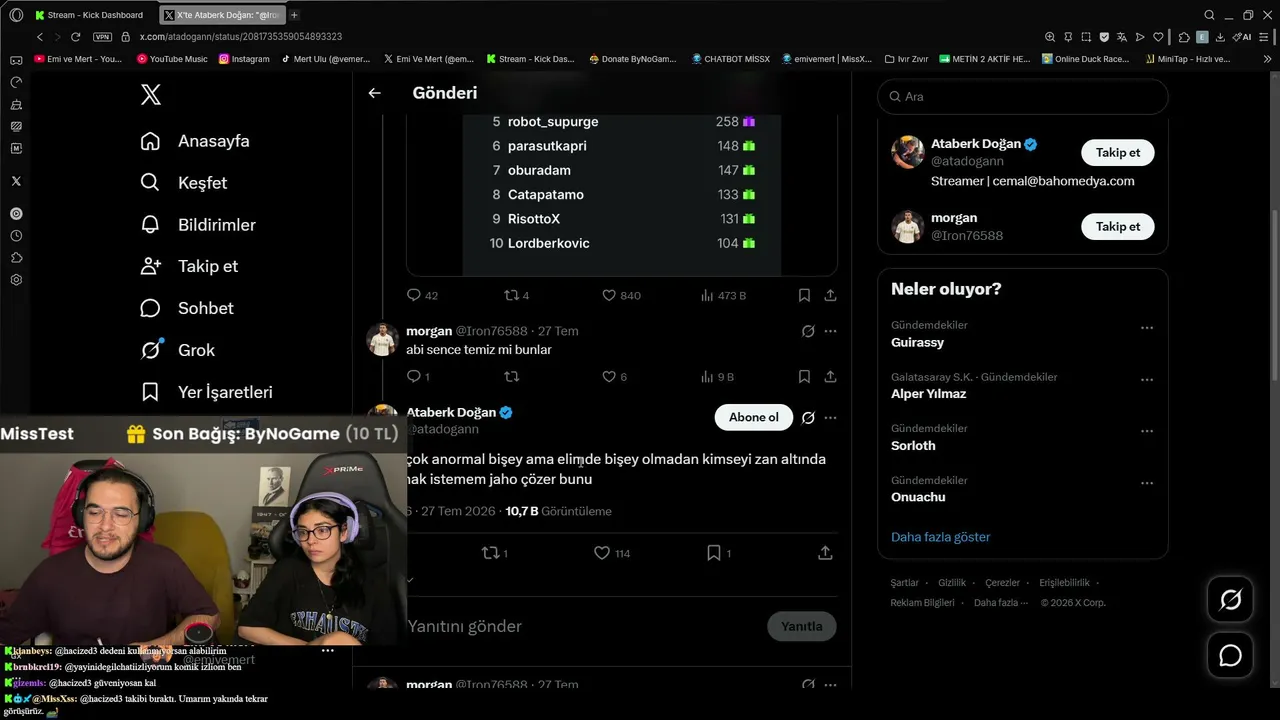This screenshot has height=720, width=1280.
Task: Click the Yanıtla reply button
Action: pyautogui.click(x=802, y=626)
